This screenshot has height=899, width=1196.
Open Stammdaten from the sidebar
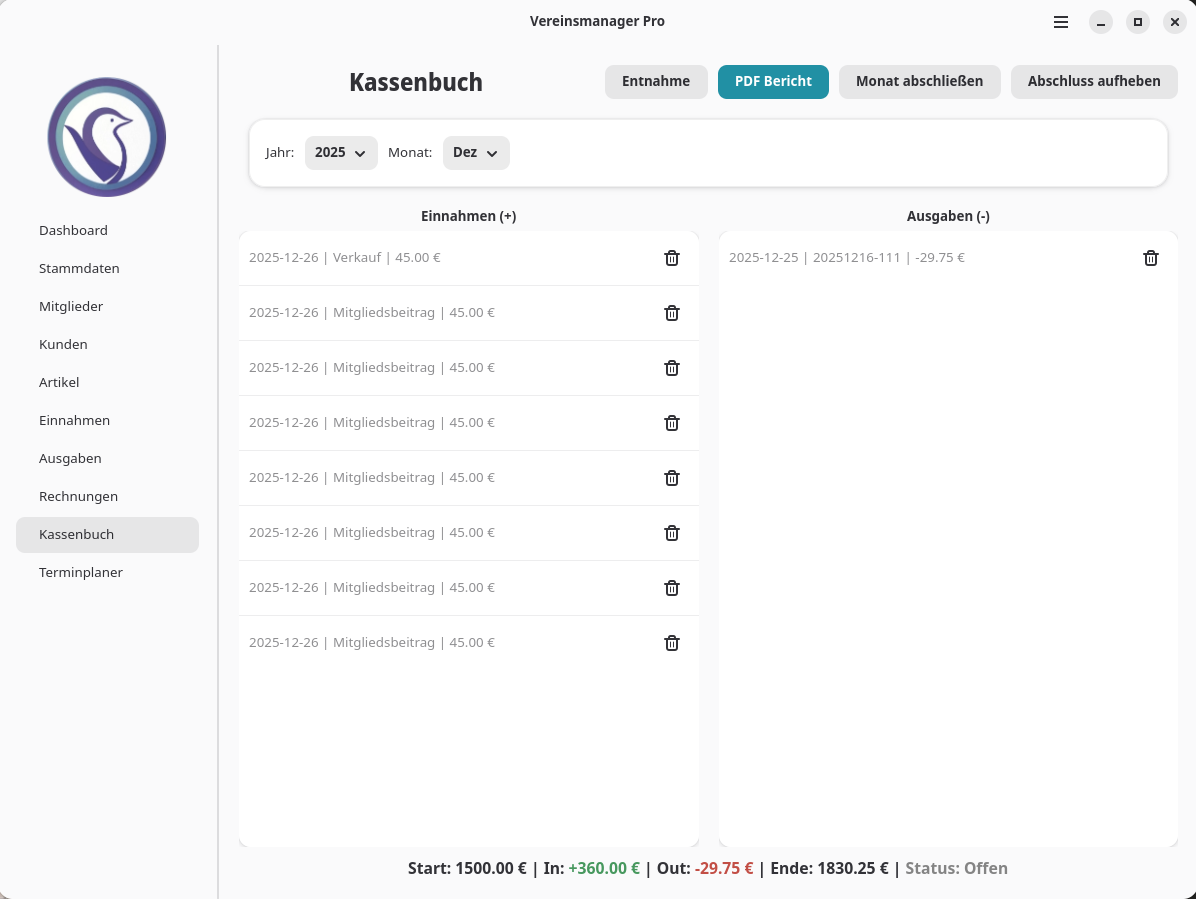79,268
